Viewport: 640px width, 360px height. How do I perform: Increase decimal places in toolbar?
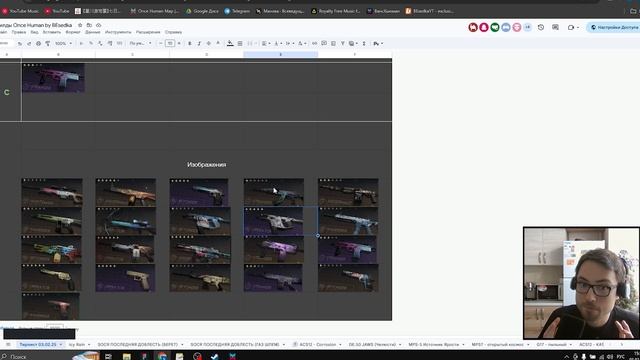click(x=109, y=43)
